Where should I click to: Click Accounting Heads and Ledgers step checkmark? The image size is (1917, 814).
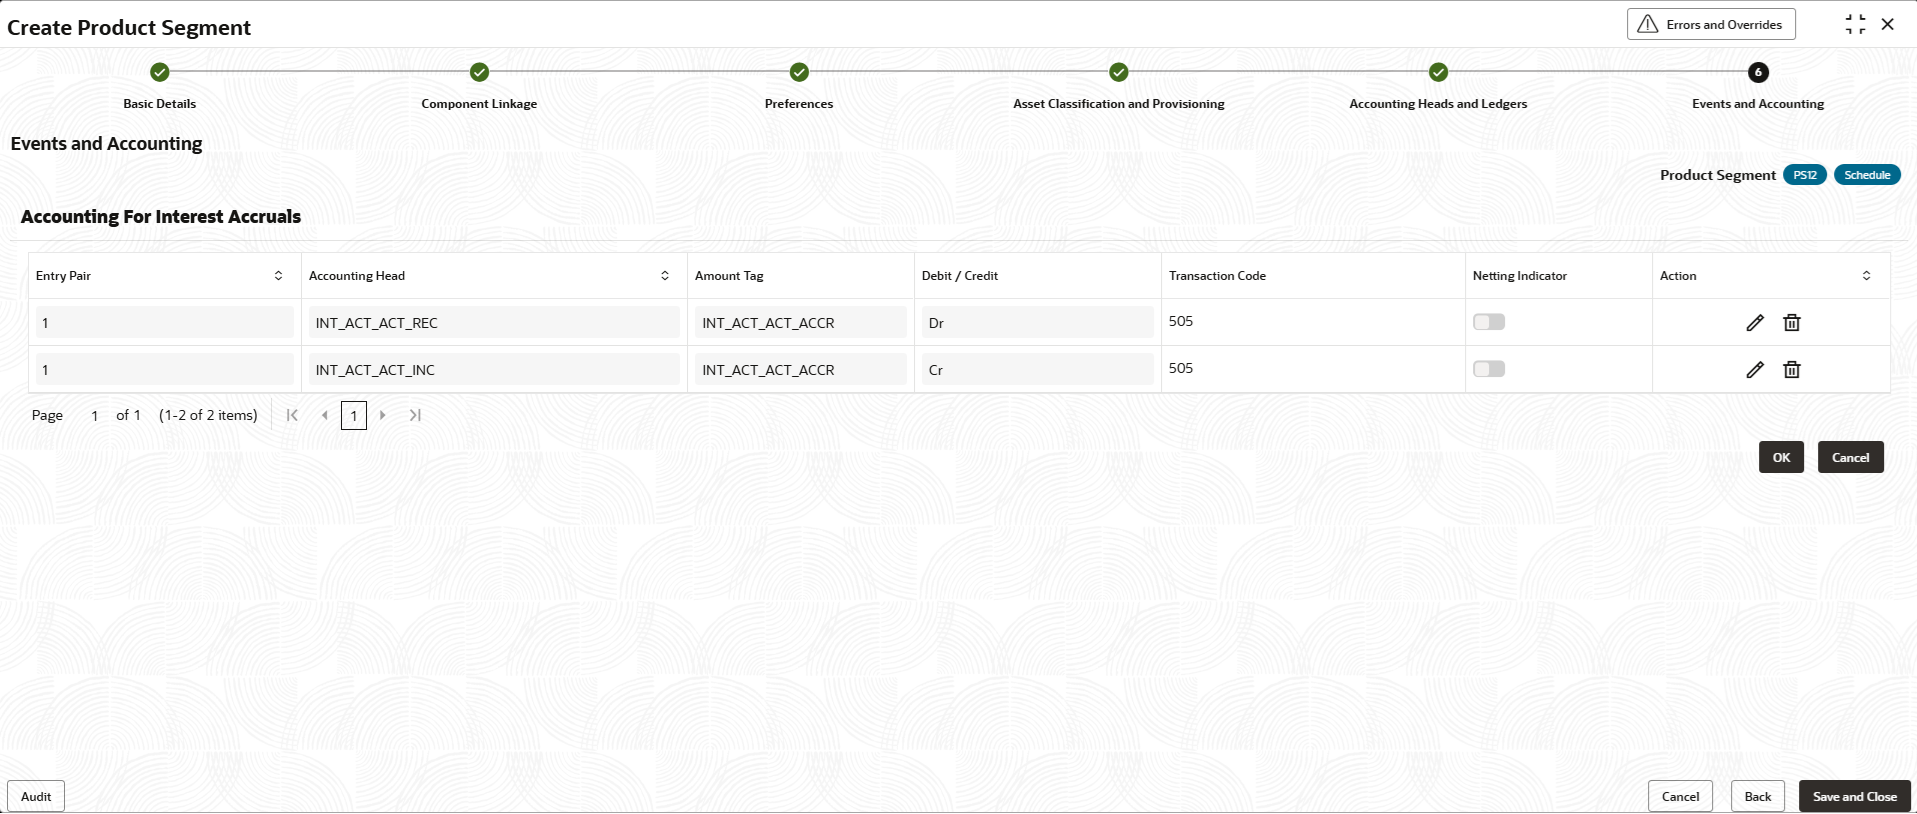tap(1438, 72)
